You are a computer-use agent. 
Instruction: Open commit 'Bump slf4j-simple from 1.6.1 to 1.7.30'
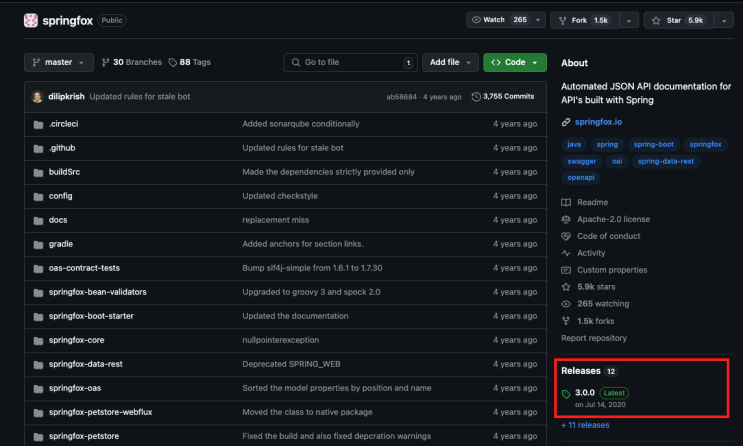312,268
